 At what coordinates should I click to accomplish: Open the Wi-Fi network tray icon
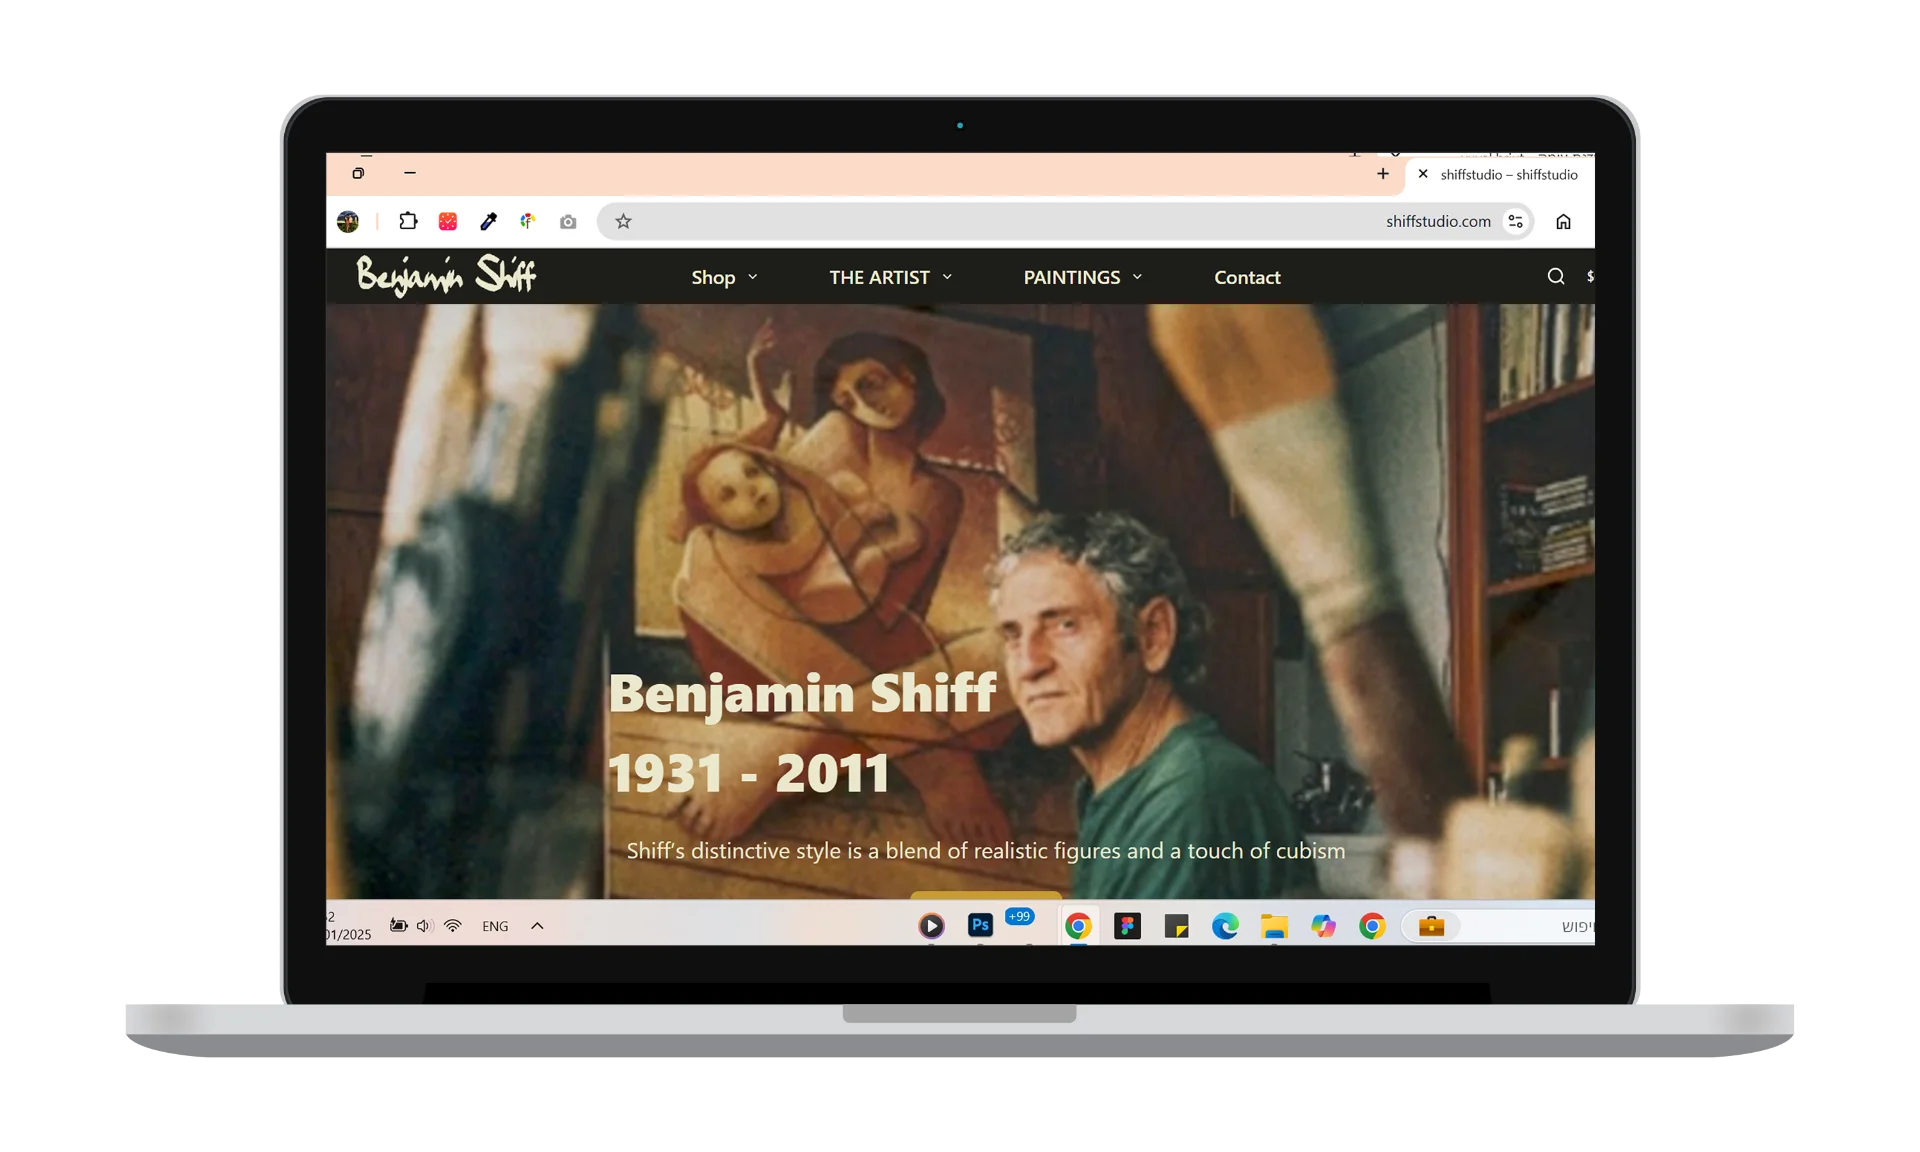click(x=453, y=926)
